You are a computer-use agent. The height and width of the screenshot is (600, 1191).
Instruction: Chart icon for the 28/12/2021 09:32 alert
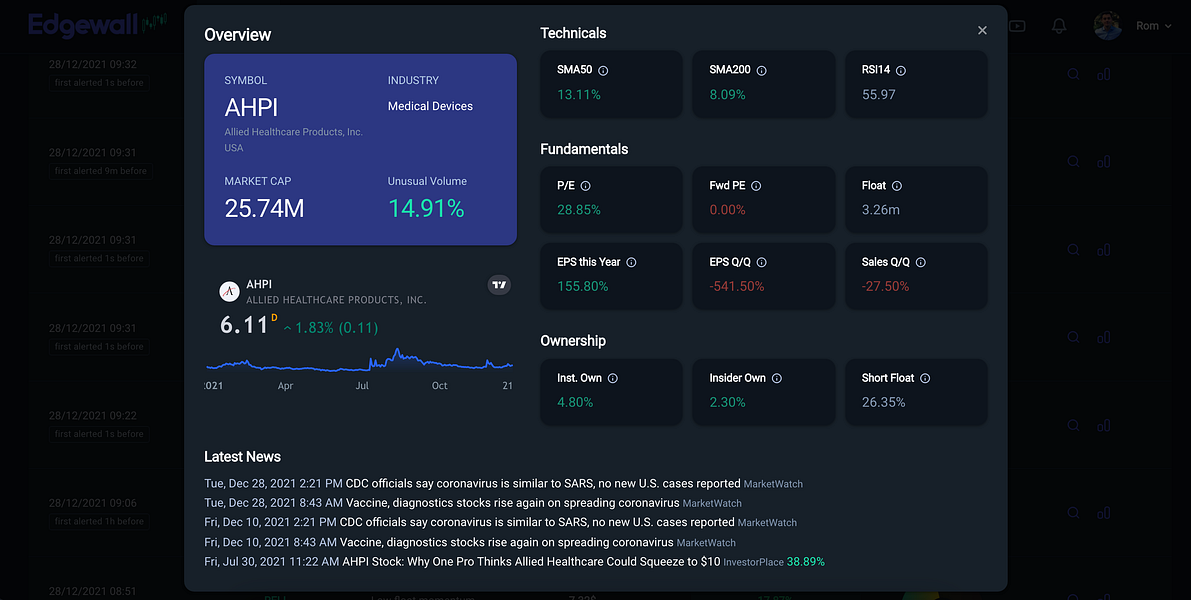[x=1104, y=74]
